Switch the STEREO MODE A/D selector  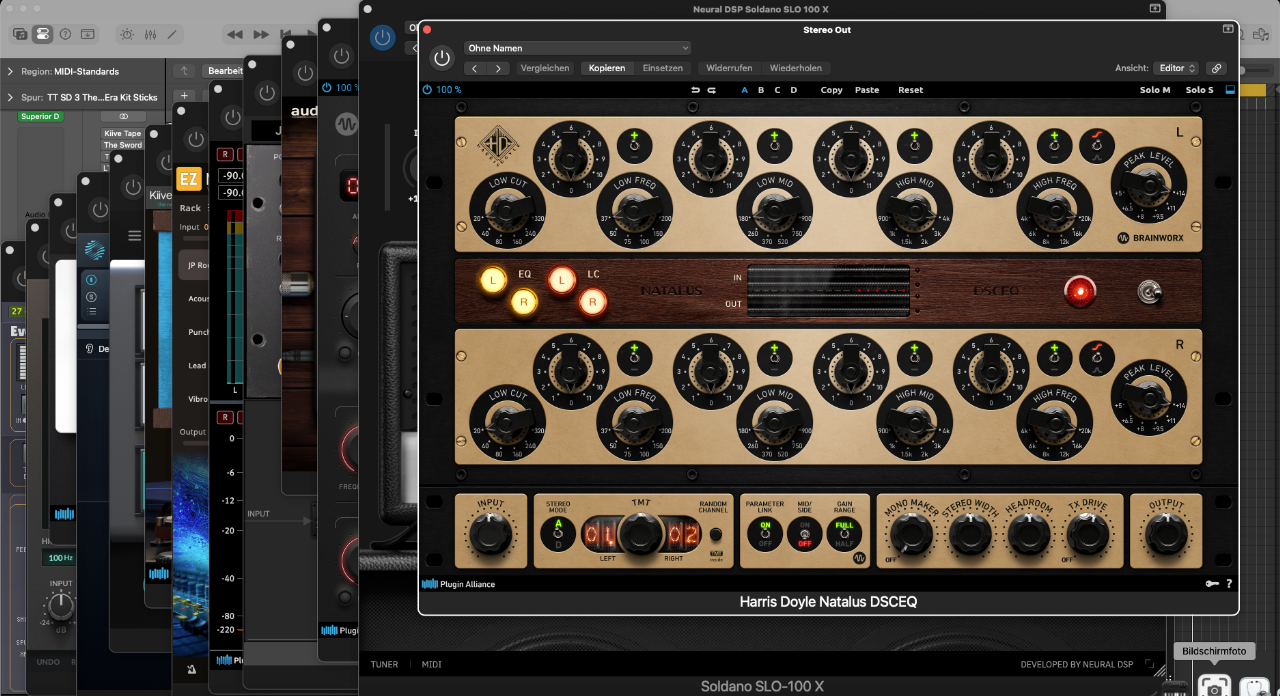(558, 534)
